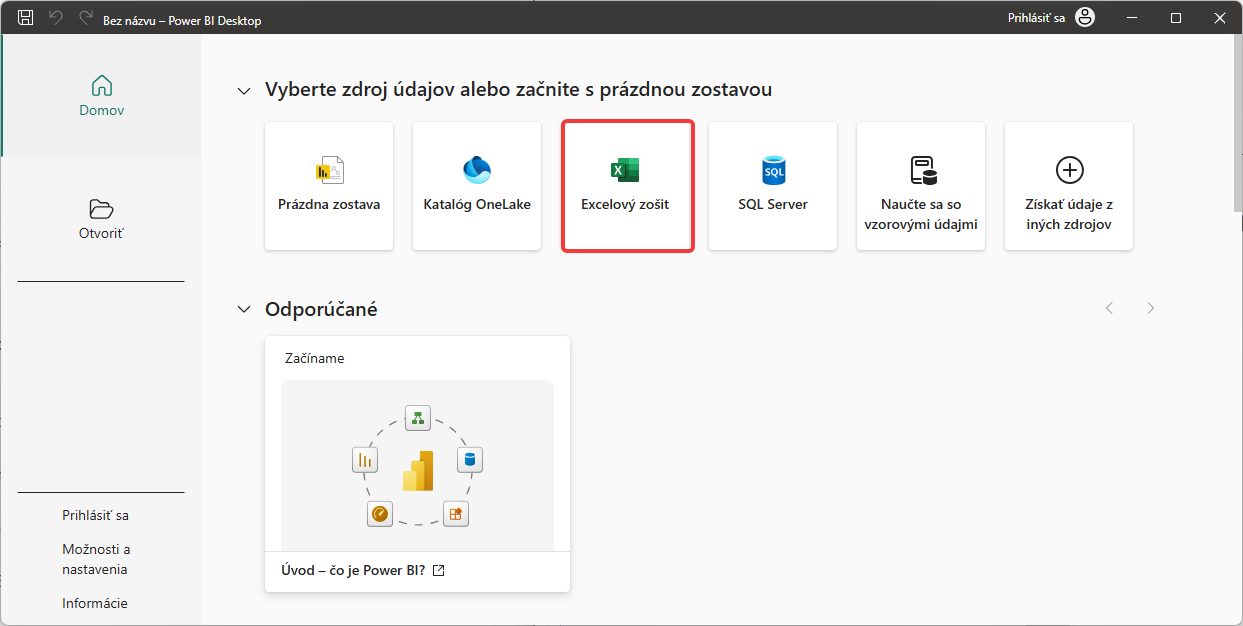1243x626 pixels.
Task: Click the 'Začíname' card heading
Action: coord(313,358)
